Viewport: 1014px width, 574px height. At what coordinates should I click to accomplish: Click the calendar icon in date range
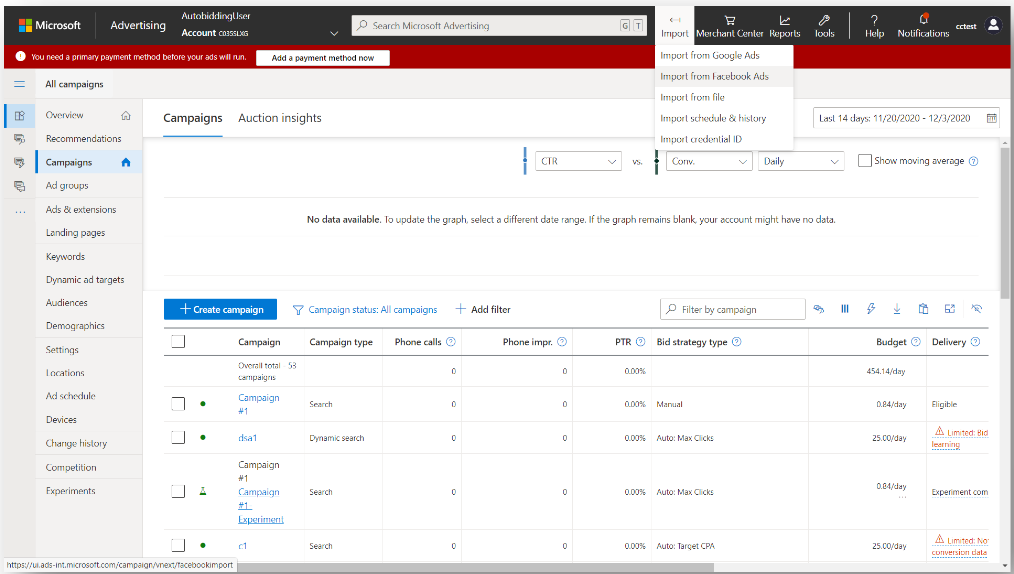click(x=991, y=118)
